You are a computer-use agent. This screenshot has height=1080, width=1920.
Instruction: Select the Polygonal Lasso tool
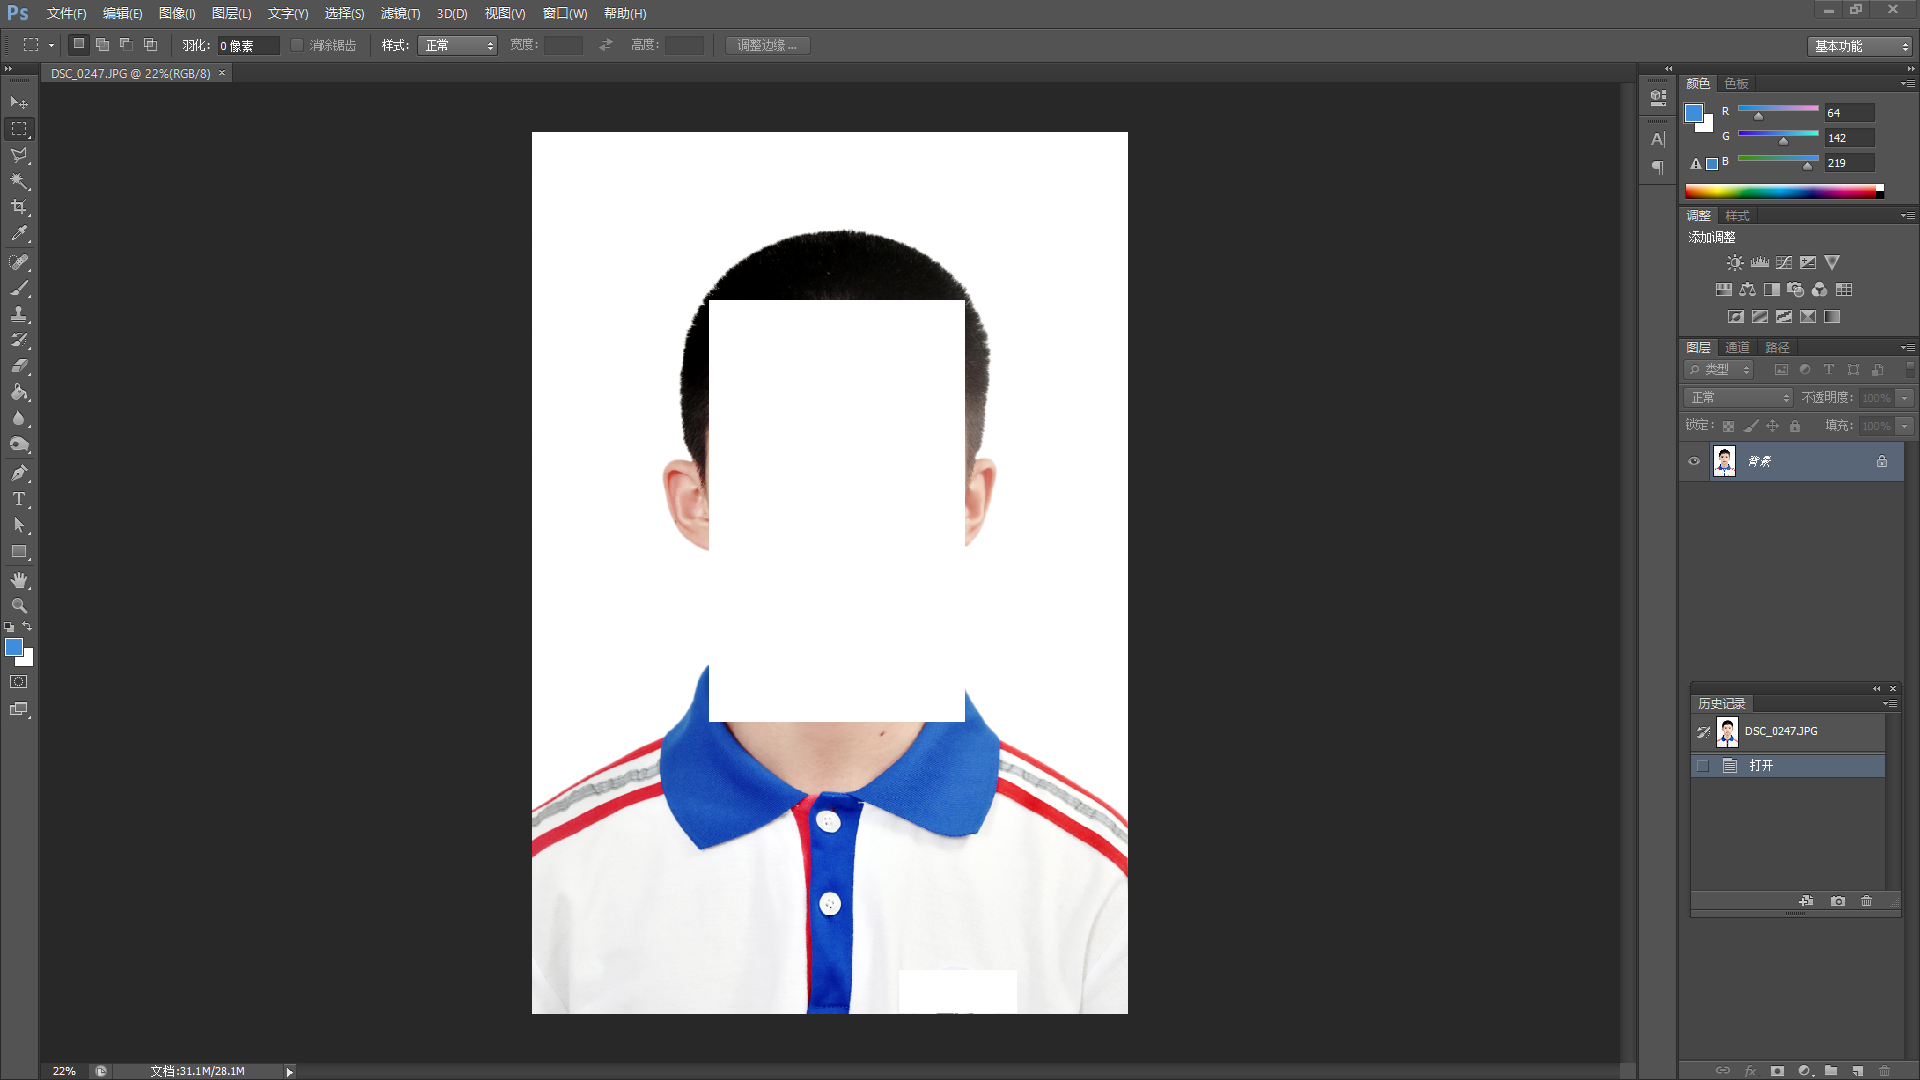19,155
